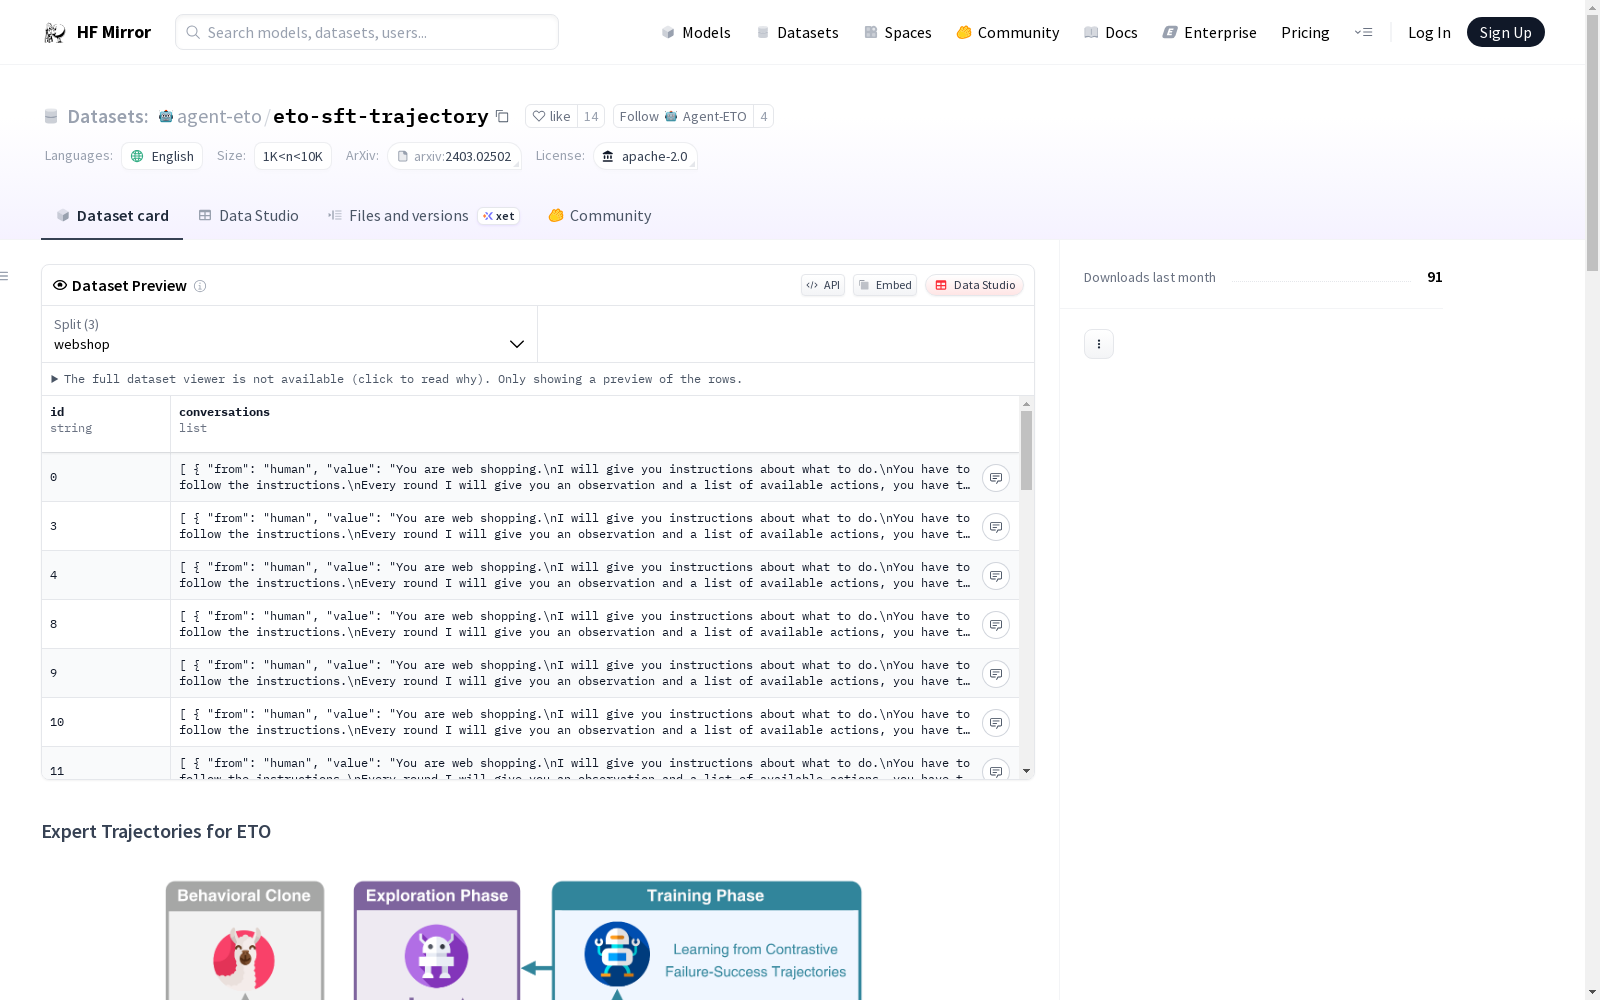Click the 1K<n<10K size tag
The image size is (1600, 1000).
pos(293,157)
